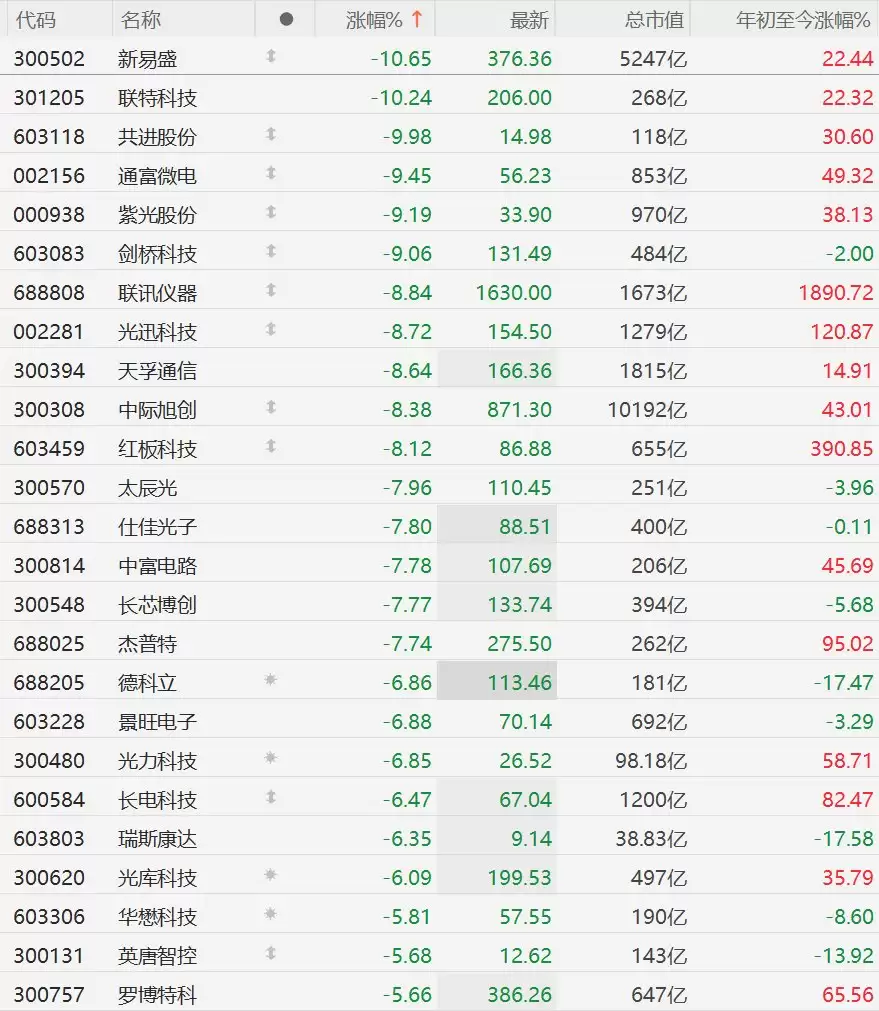Select stock code 301205
This screenshot has height=1011, width=879.
(49, 98)
